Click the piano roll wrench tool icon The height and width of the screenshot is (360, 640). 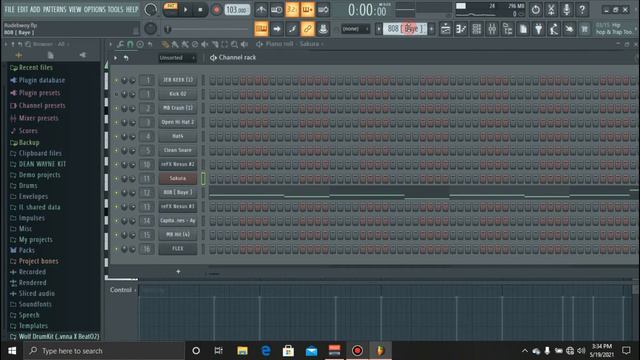pyautogui.click(x=120, y=44)
